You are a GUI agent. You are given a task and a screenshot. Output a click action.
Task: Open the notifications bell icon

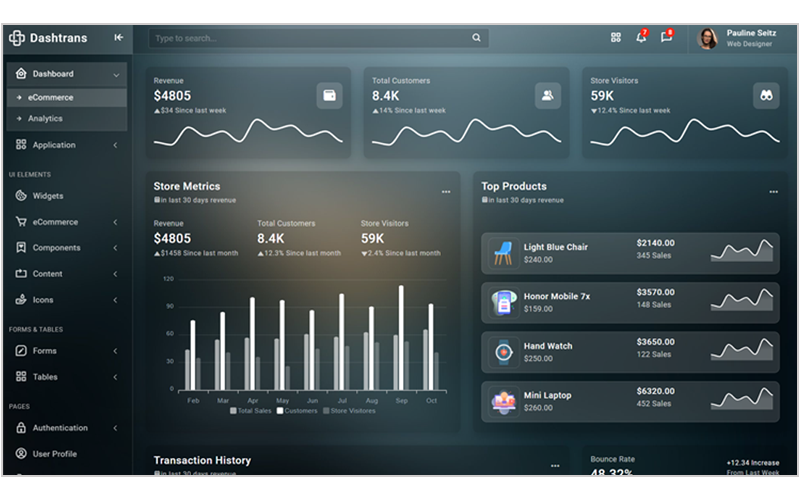pyautogui.click(x=641, y=38)
